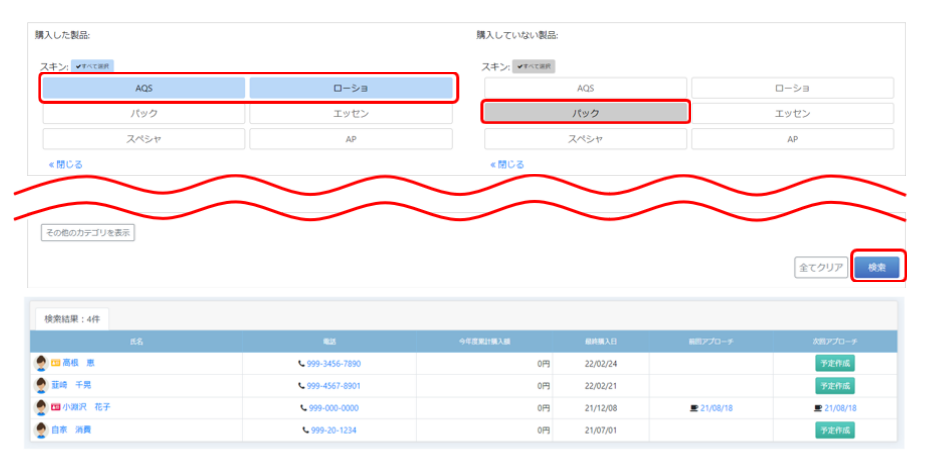Click 予定作成 button for 荏崎 千晃

coord(835,386)
